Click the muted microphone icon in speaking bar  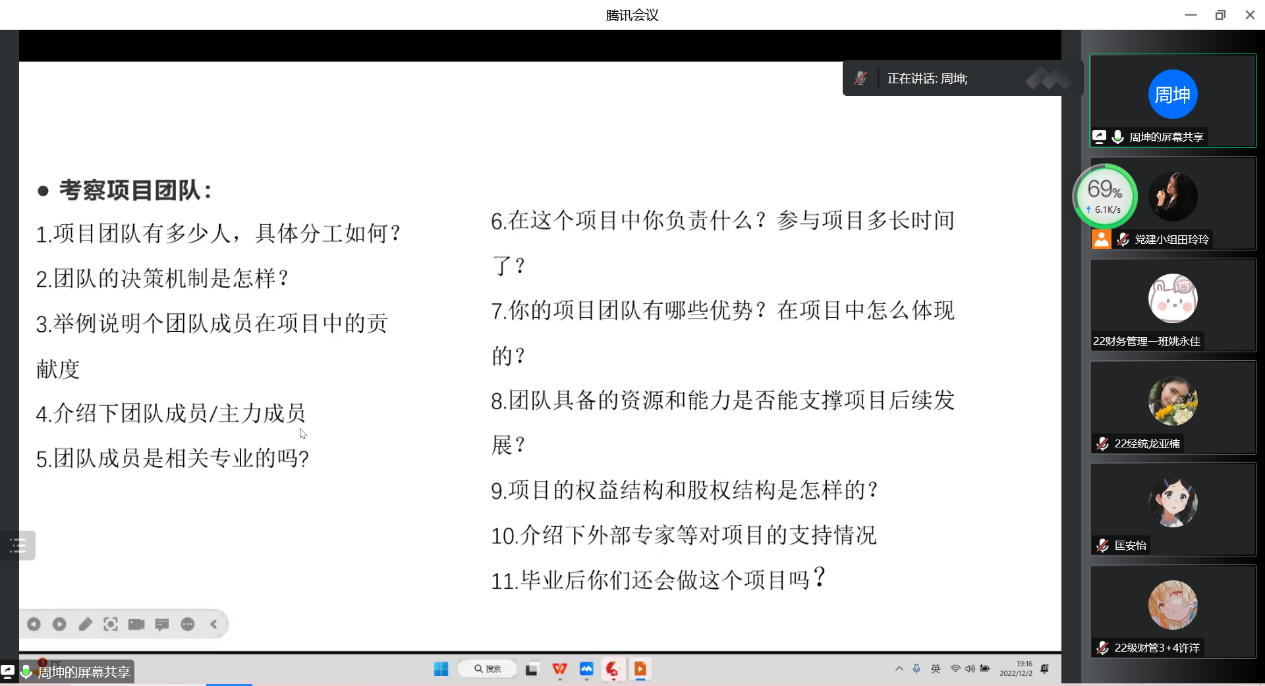[x=861, y=78]
